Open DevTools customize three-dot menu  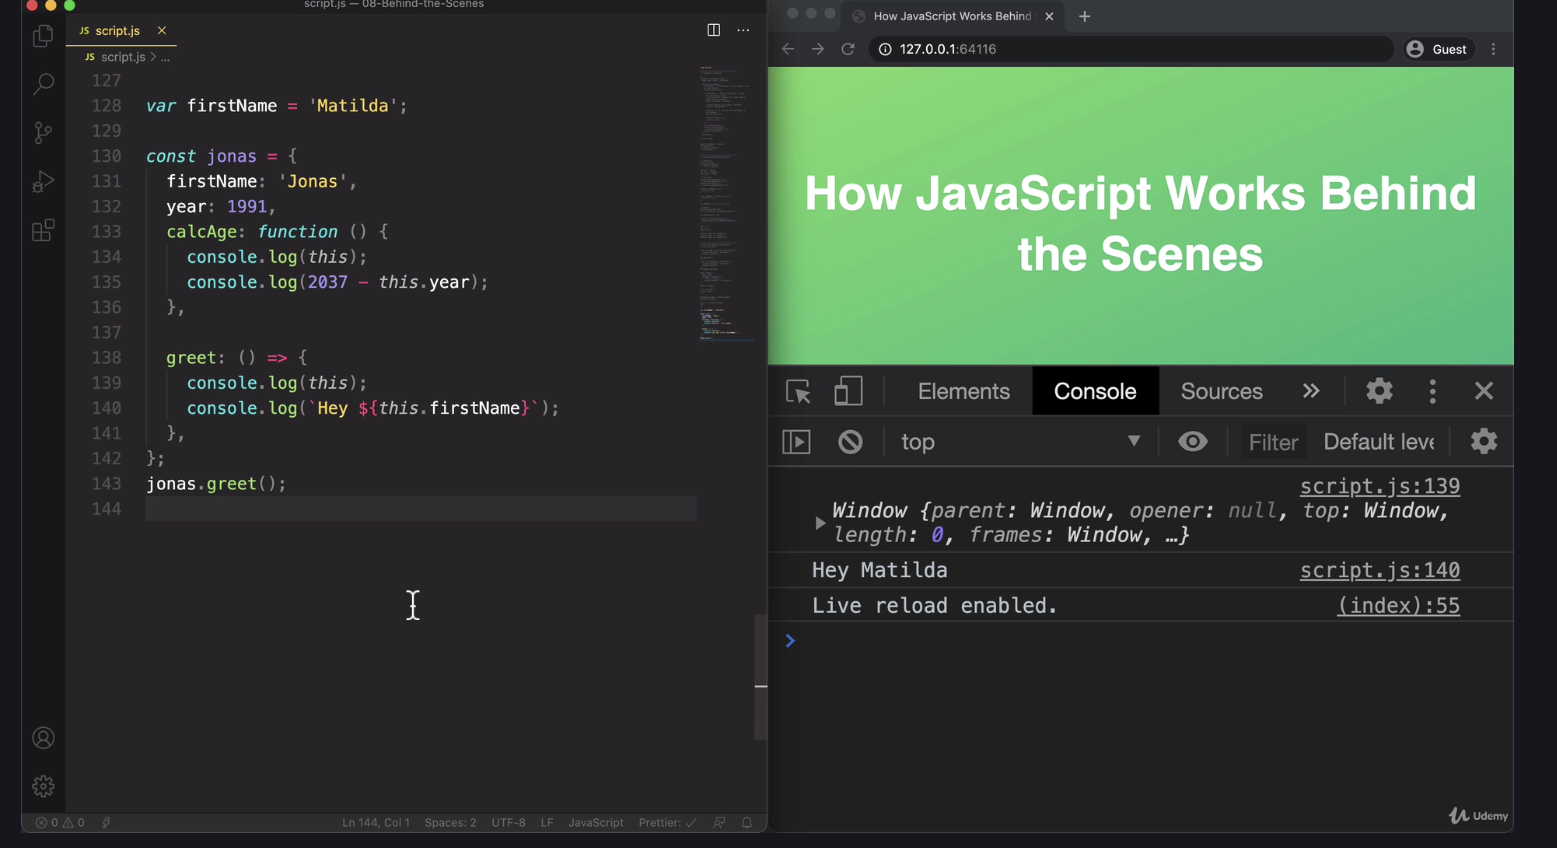1433,391
